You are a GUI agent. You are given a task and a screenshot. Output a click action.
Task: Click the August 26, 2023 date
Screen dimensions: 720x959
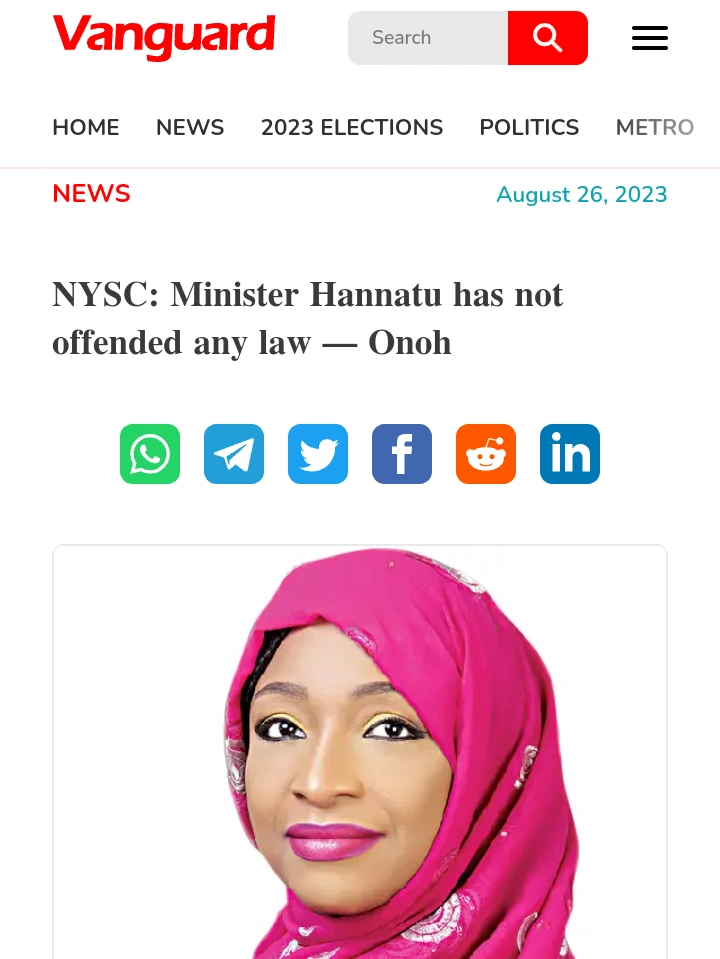coord(582,194)
